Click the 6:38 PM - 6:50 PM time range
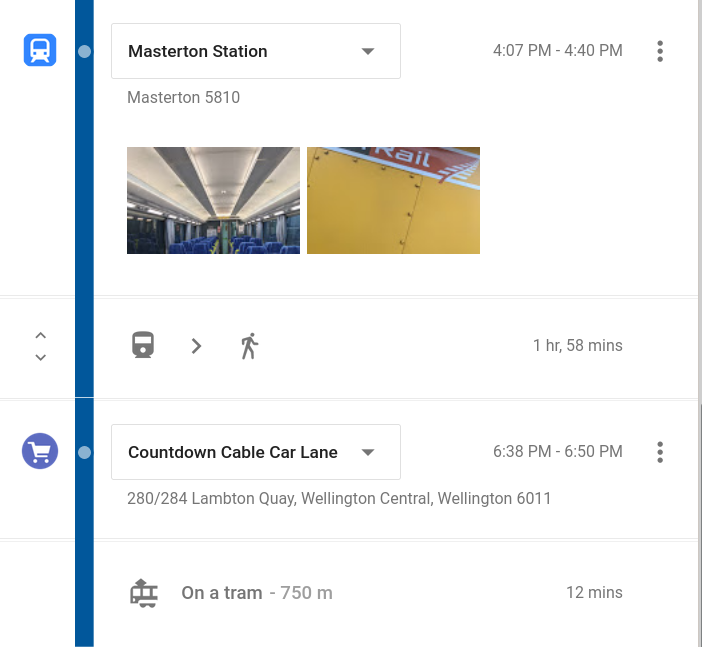This screenshot has width=702, height=647. 557,451
